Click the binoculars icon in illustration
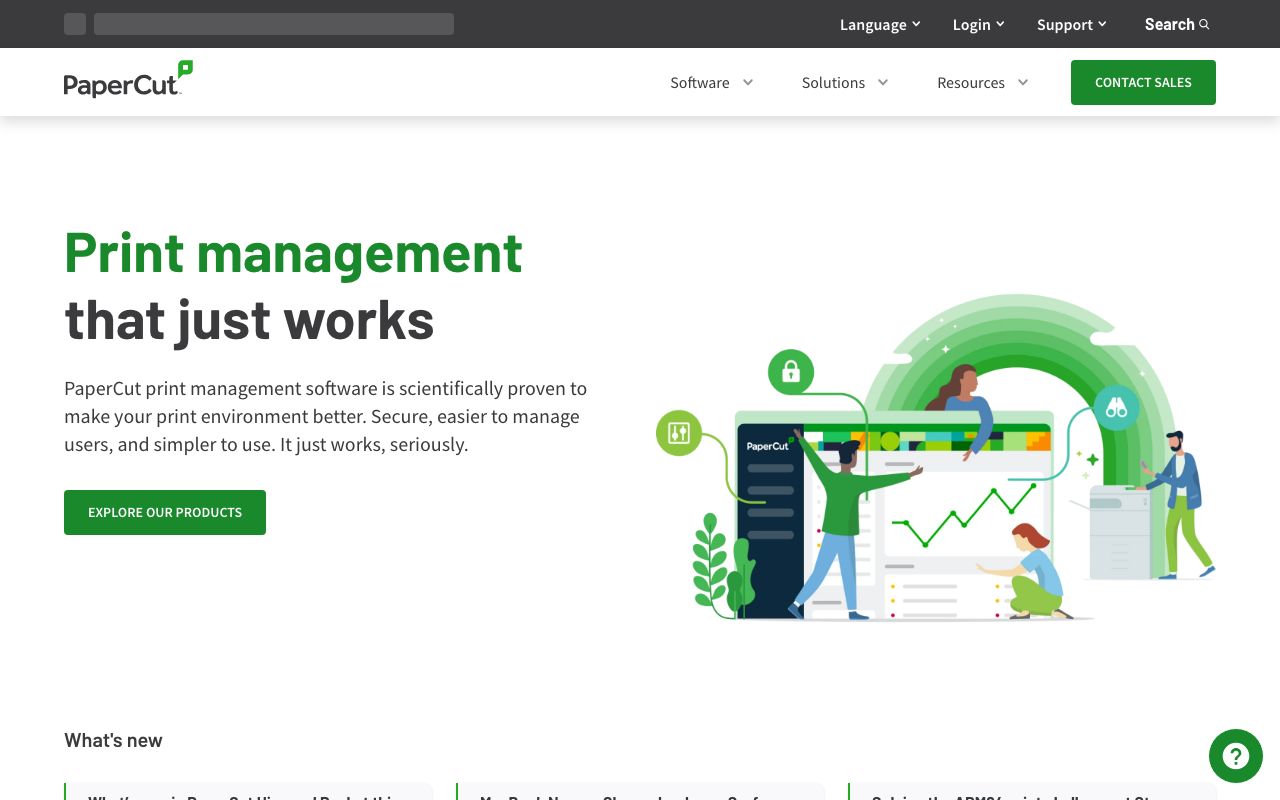Viewport: 1280px width, 800px height. pyautogui.click(x=1116, y=407)
